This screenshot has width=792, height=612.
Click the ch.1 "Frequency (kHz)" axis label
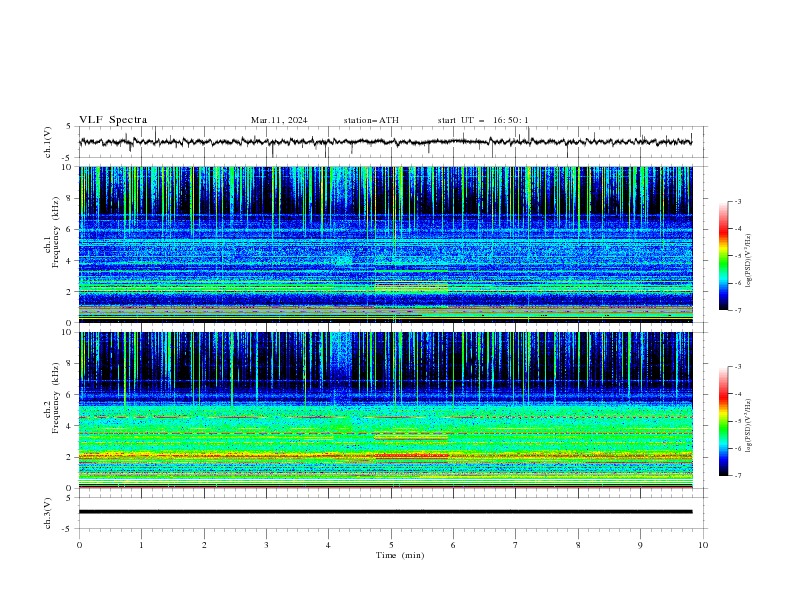tap(56, 232)
